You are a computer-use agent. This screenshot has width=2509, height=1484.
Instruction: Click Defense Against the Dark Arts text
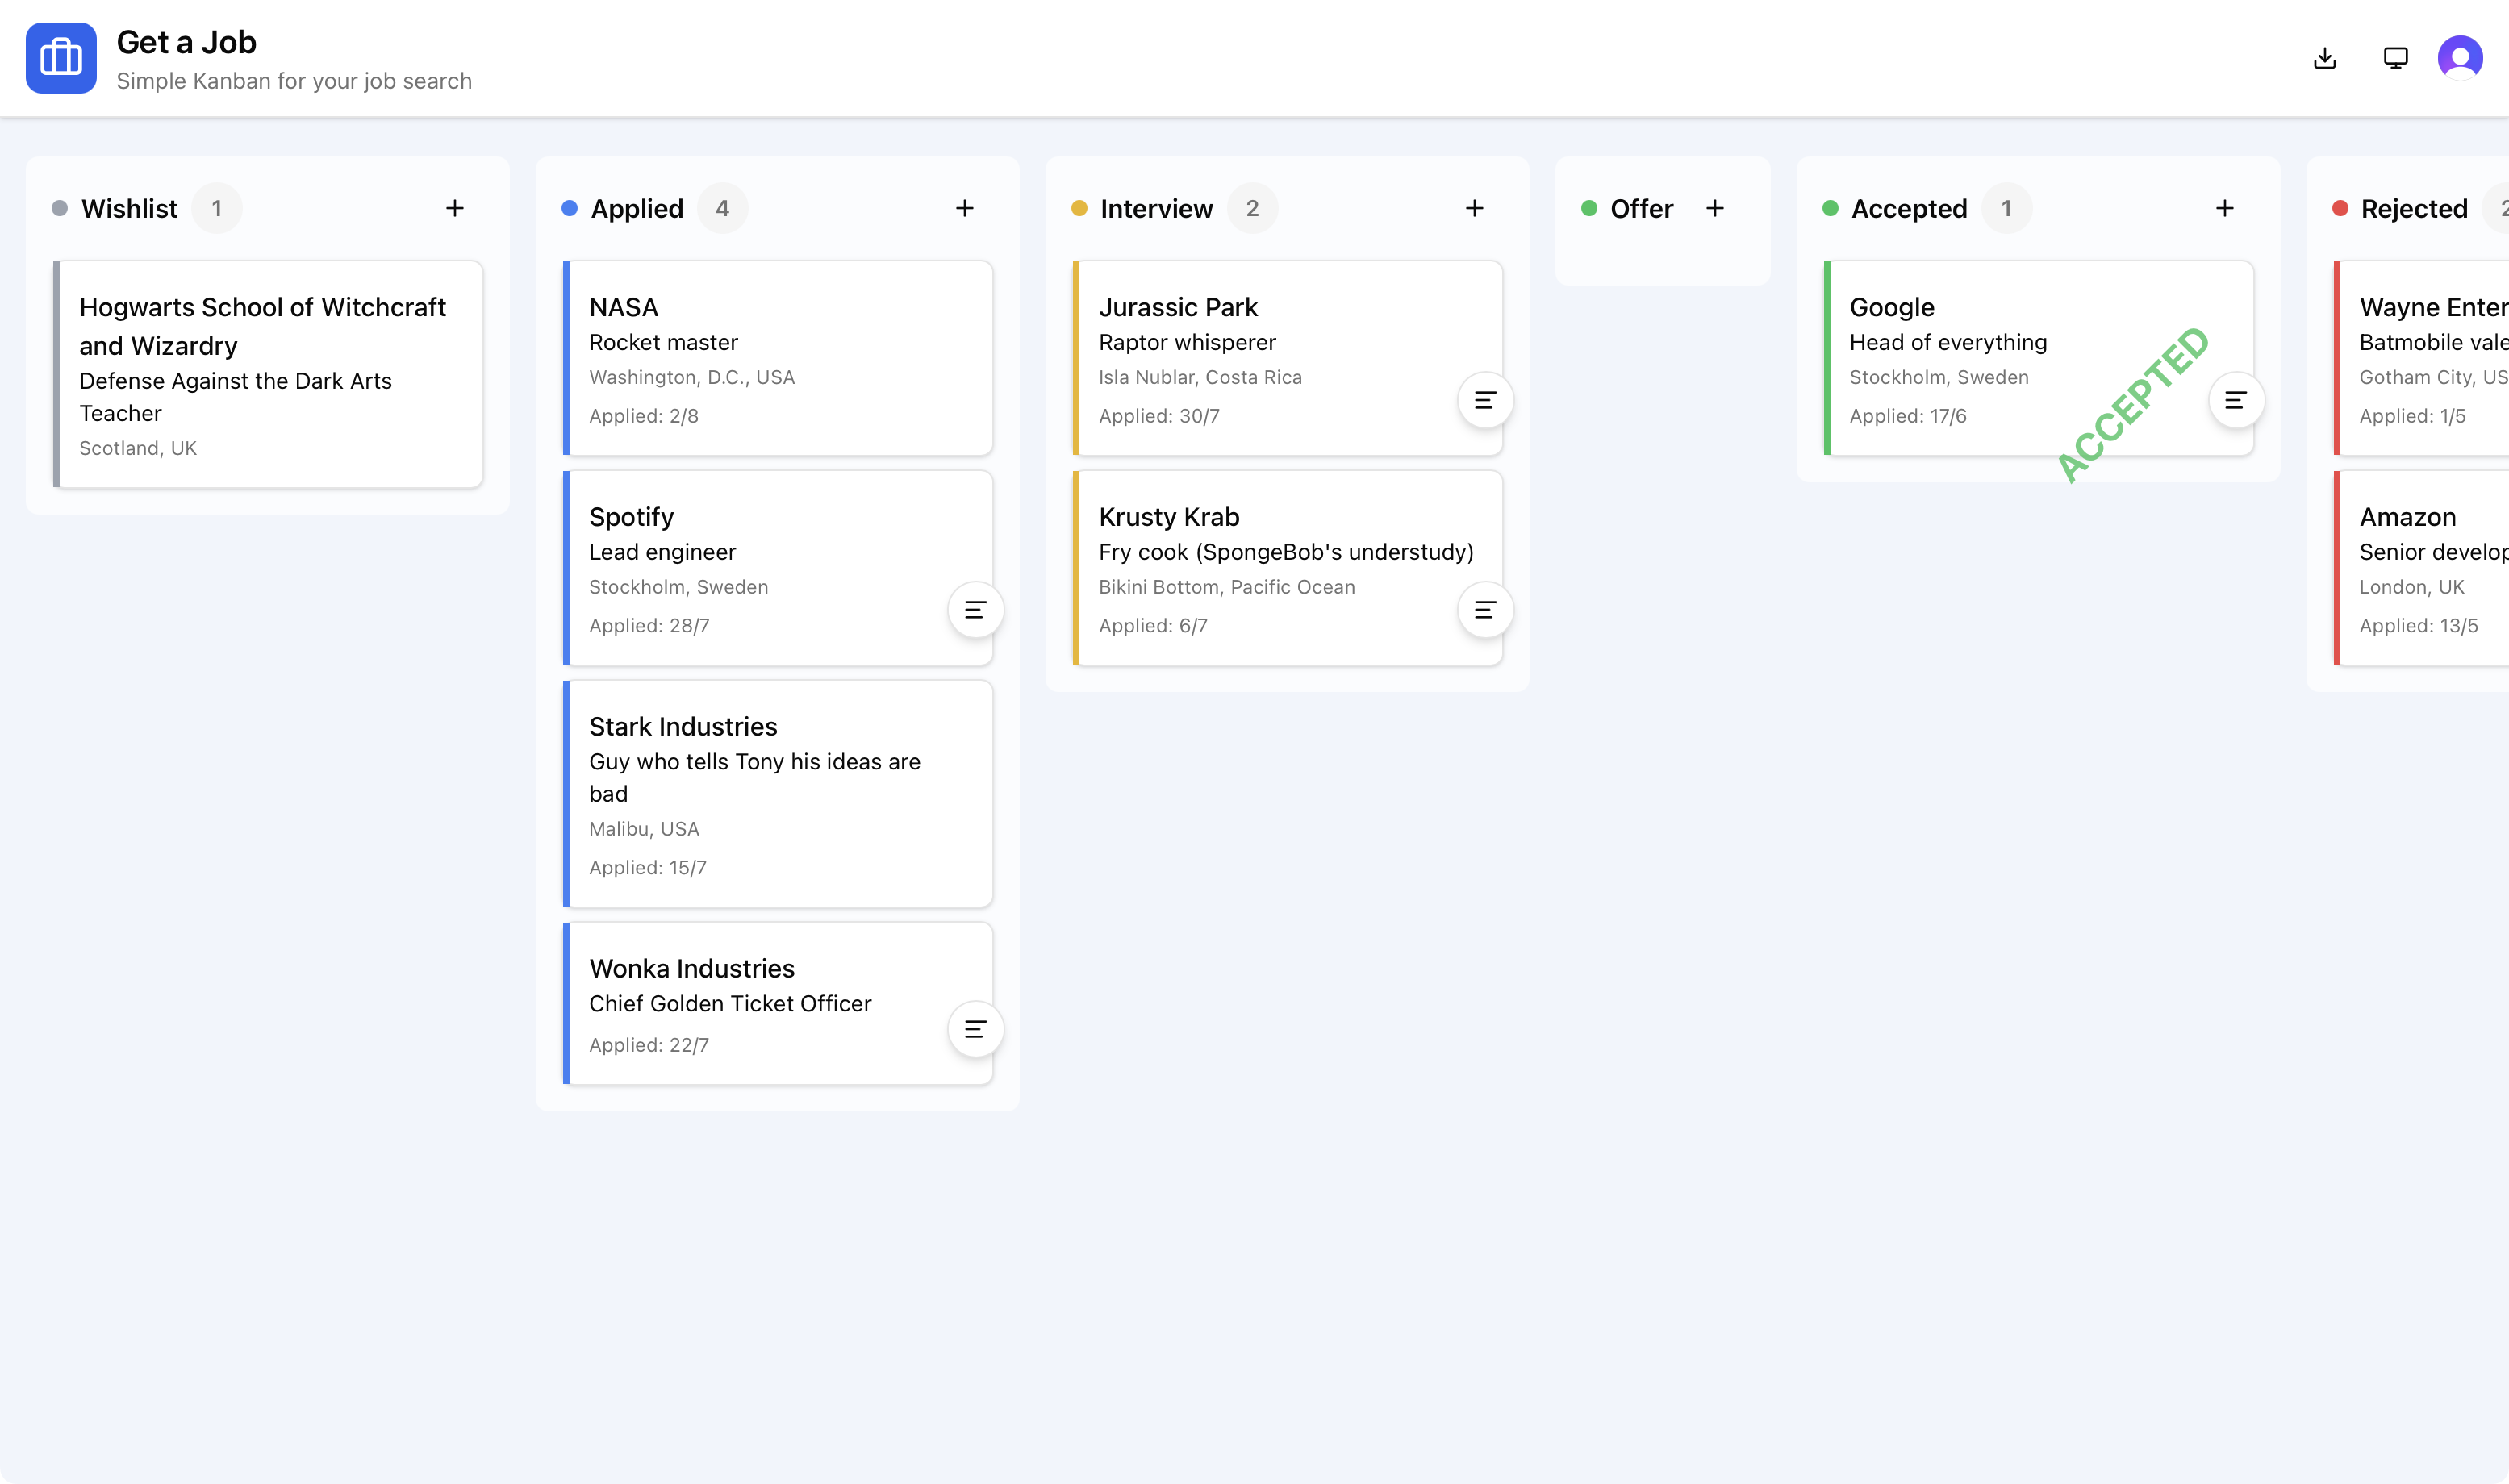(x=235, y=397)
